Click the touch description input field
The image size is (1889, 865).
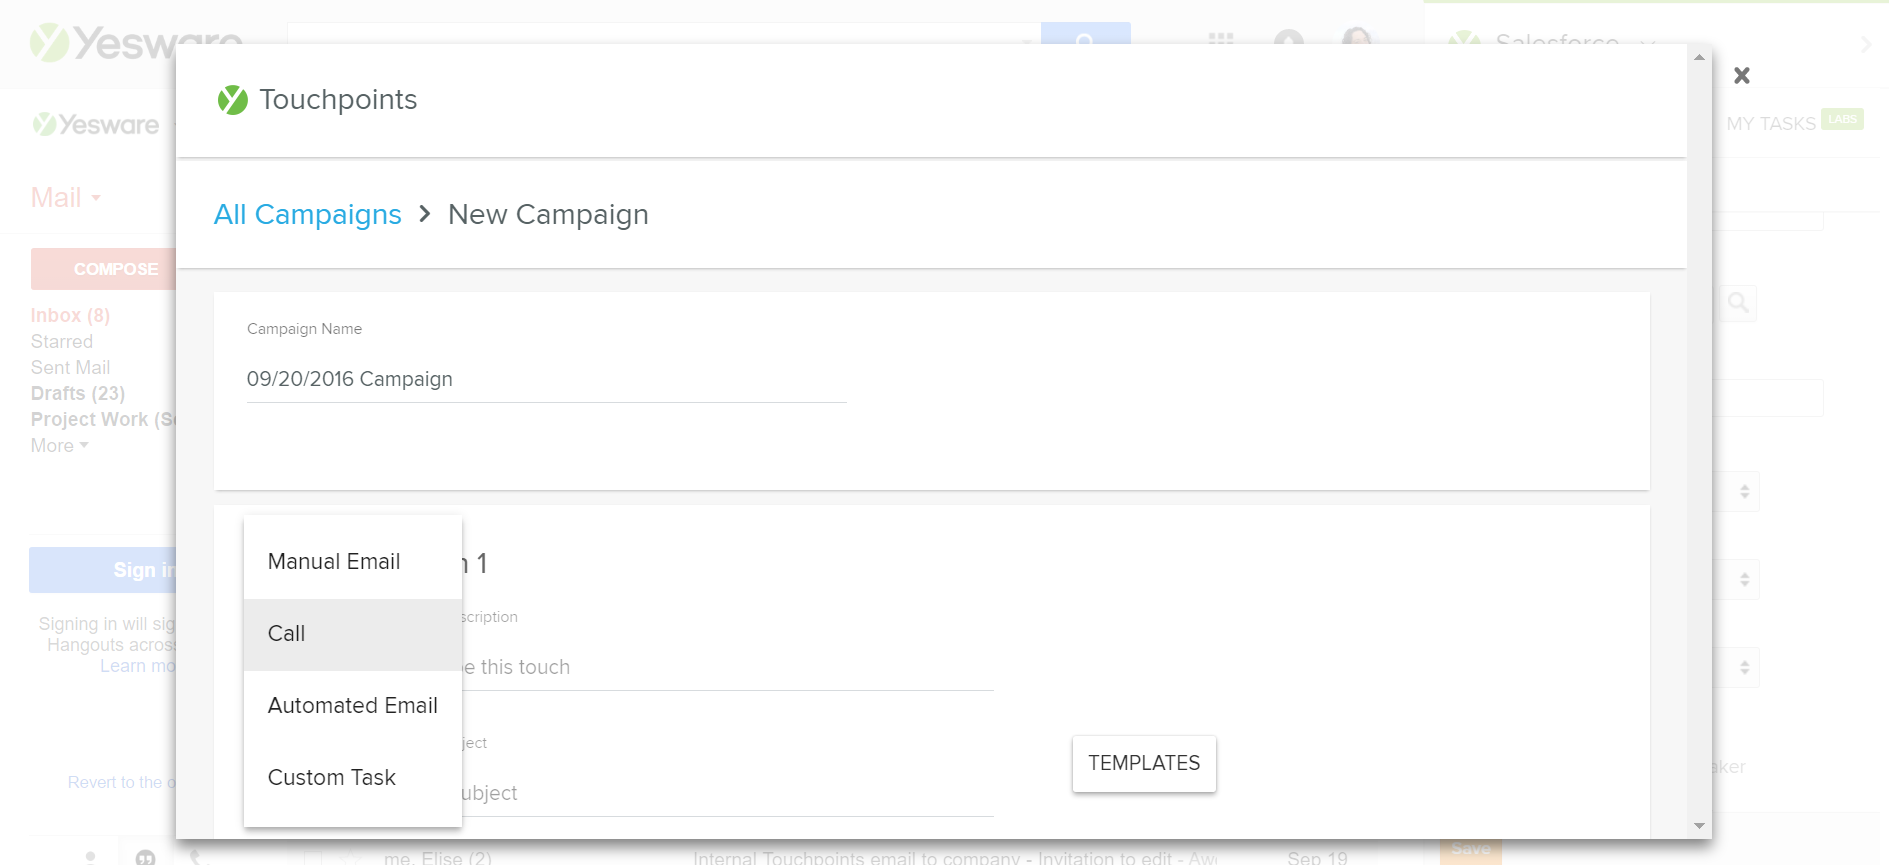(x=727, y=667)
